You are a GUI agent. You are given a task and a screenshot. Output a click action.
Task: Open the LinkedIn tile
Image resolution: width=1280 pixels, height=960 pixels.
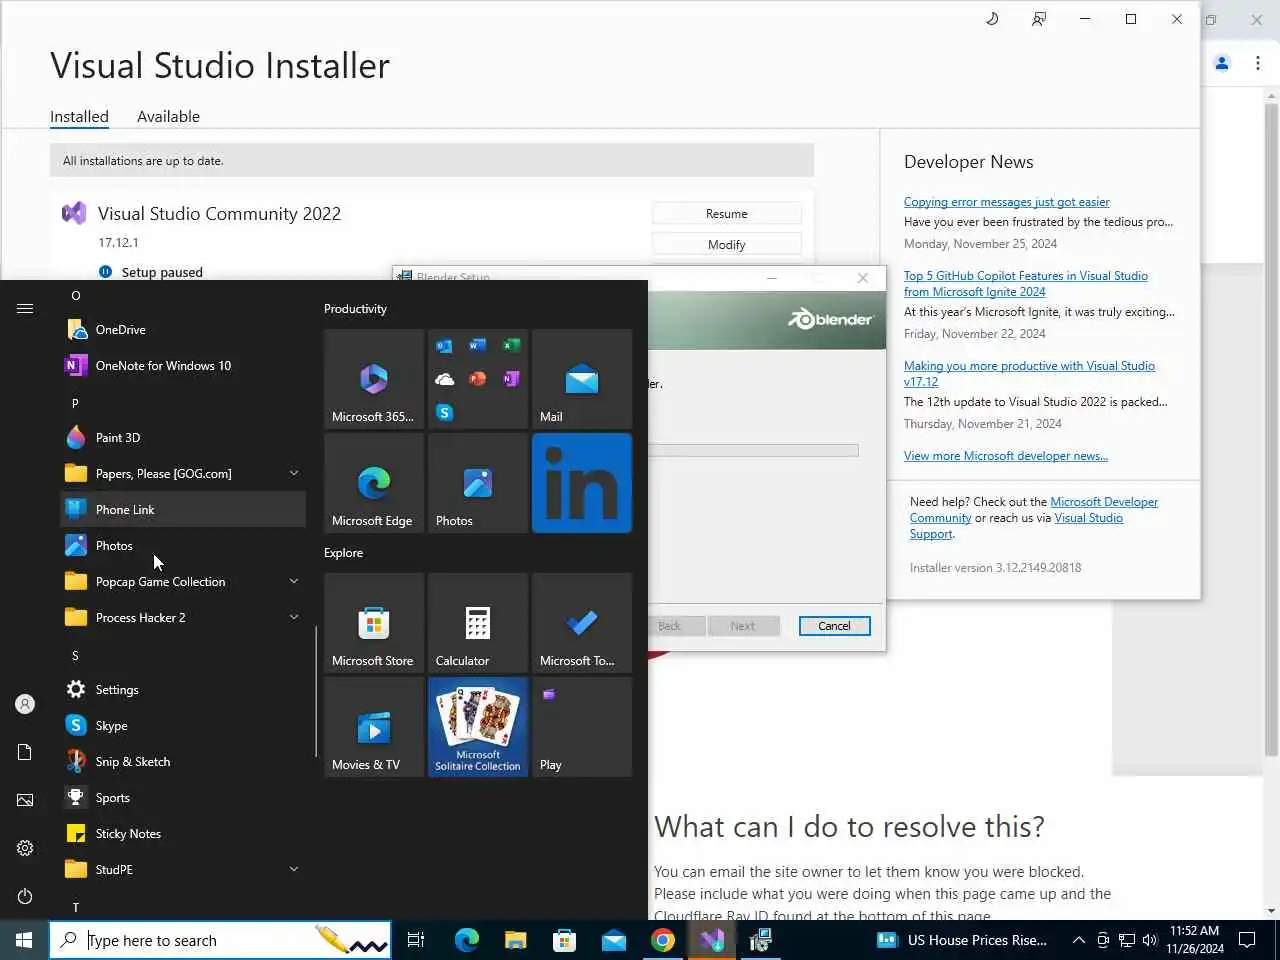582,483
